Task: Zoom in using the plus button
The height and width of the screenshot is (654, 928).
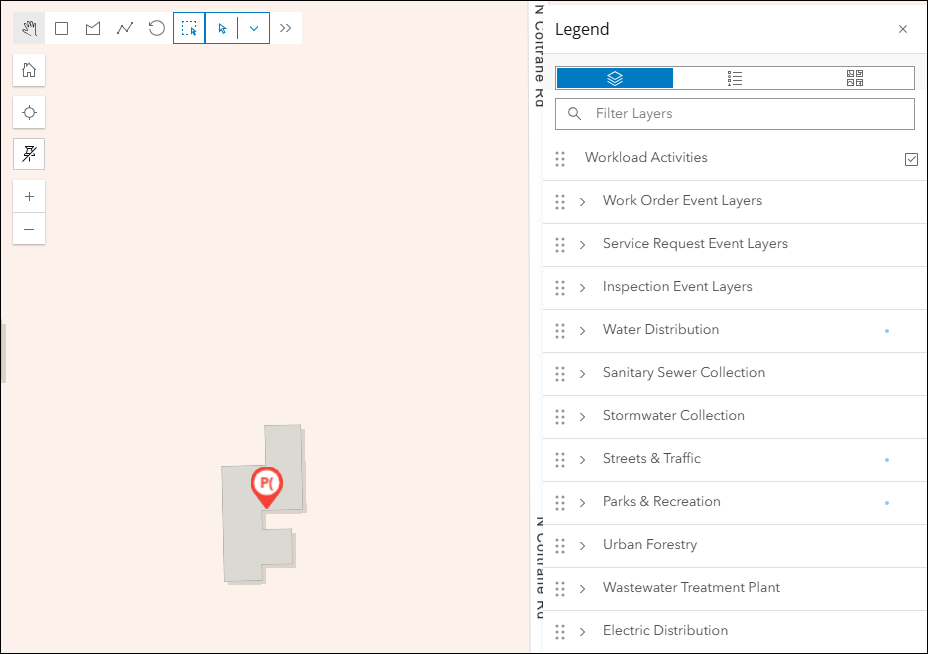Action: [28, 196]
